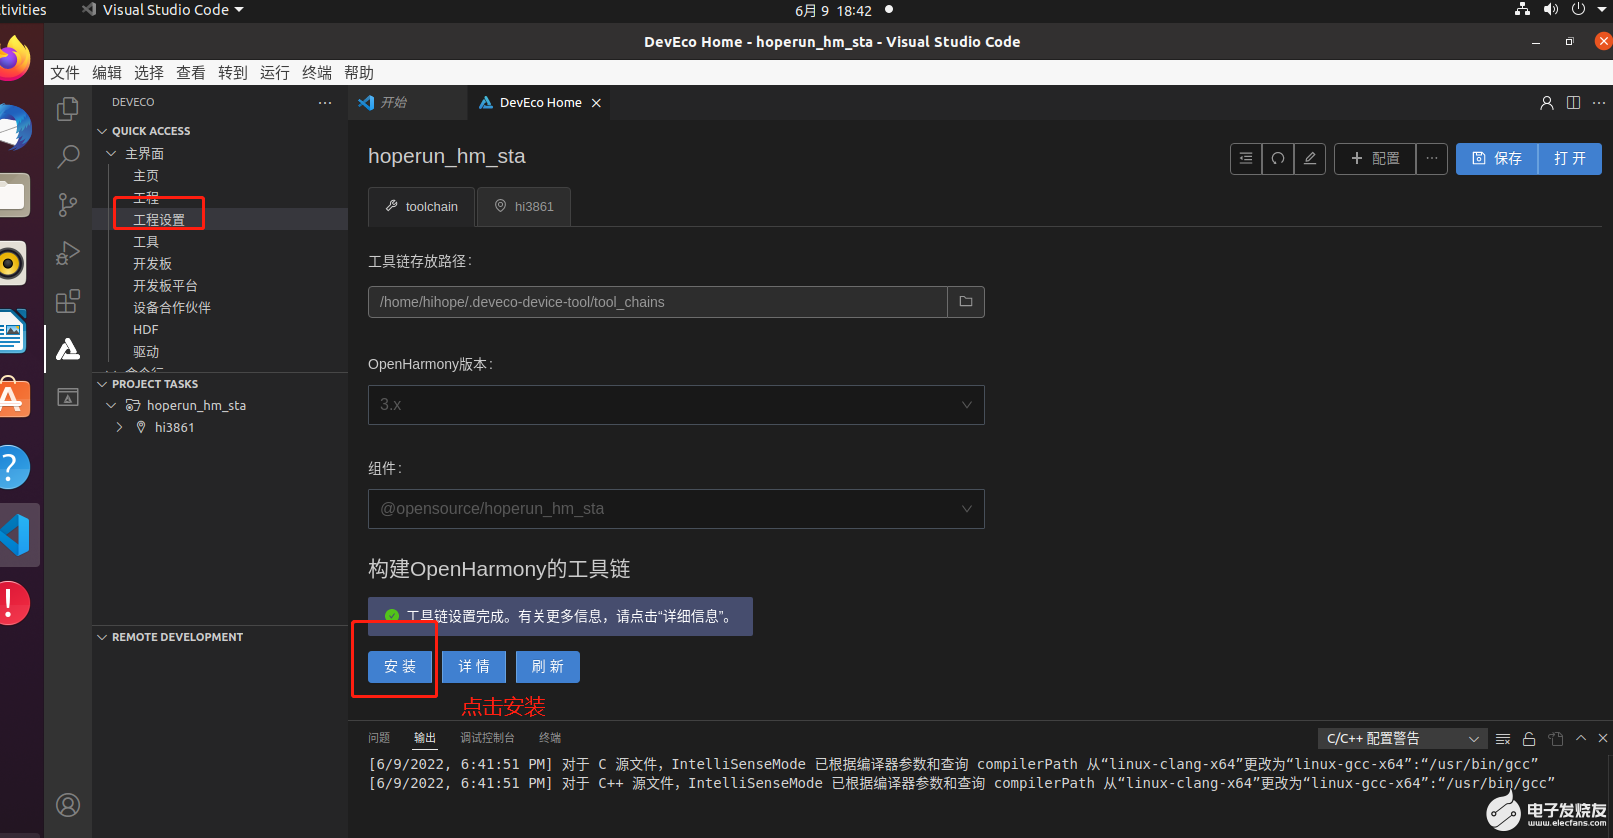Select 设备合作伙伴 in the quick access tree
1613x838 pixels.
tap(172, 307)
